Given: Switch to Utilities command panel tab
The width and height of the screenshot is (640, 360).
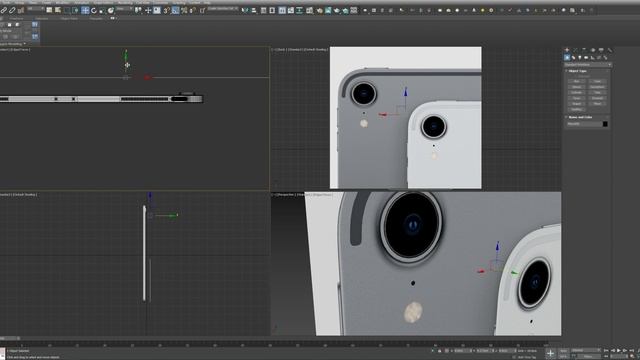Looking at the screenshot, I should (x=610, y=50).
